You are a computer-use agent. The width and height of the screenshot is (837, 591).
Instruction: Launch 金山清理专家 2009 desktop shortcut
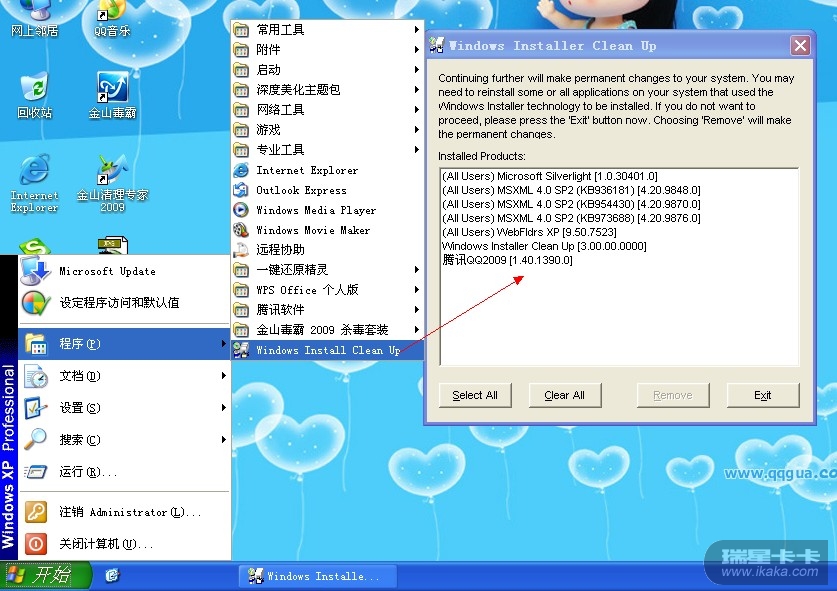click(112, 184)
